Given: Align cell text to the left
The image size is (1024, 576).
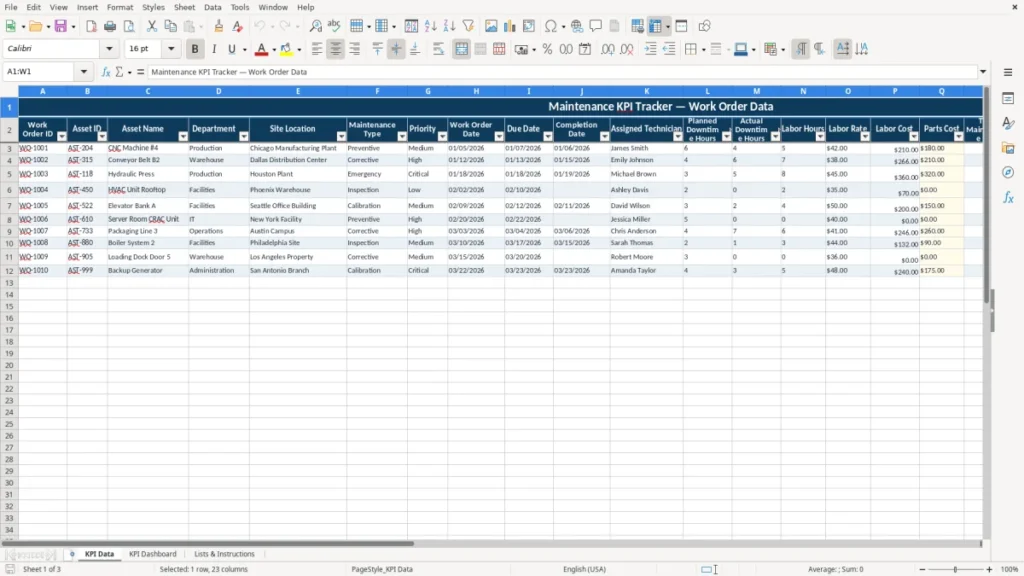Looking at the screenshot, I should click(x=317, y=49).
